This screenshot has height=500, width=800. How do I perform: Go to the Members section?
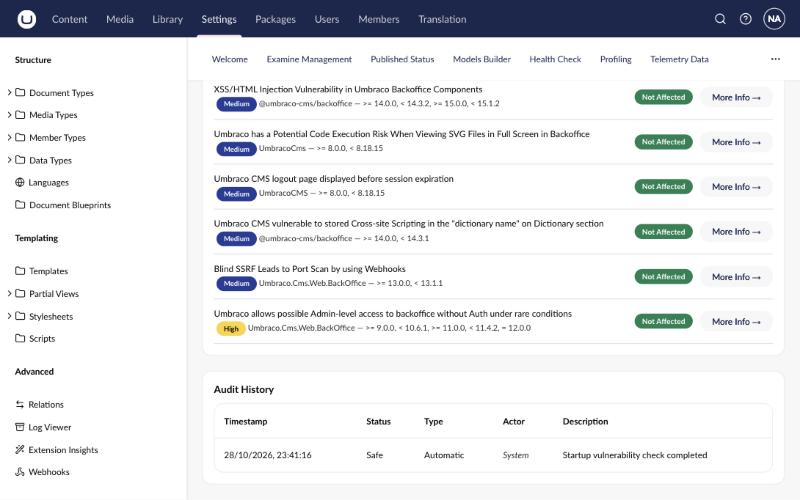click(x=379, y=19)
